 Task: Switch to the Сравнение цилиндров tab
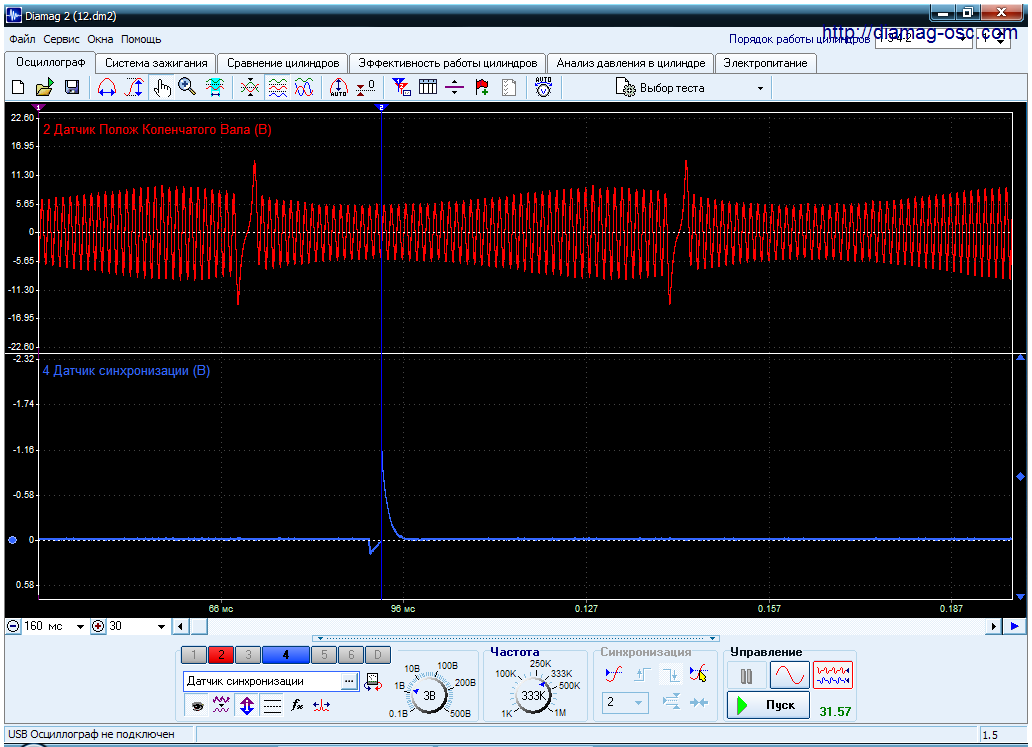tap(283, 63)
